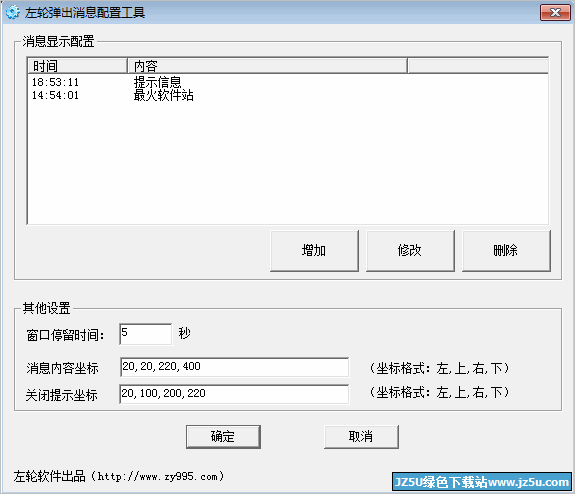Click the 增加 button
This screenshot has height=494, width=575.
(x=314, y=251)
